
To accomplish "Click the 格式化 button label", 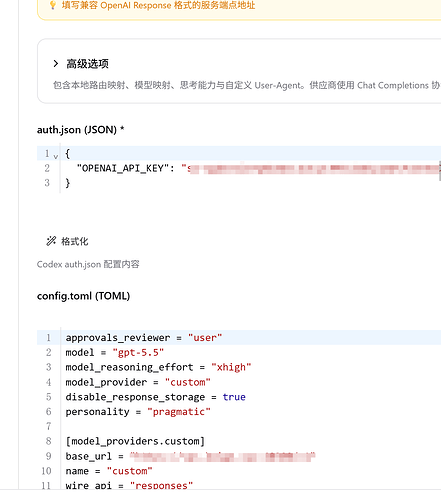I will 75,241.
